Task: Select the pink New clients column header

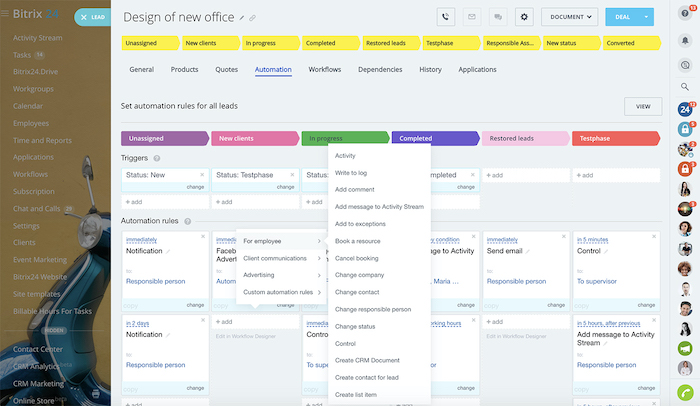Action: click(254, 138)
